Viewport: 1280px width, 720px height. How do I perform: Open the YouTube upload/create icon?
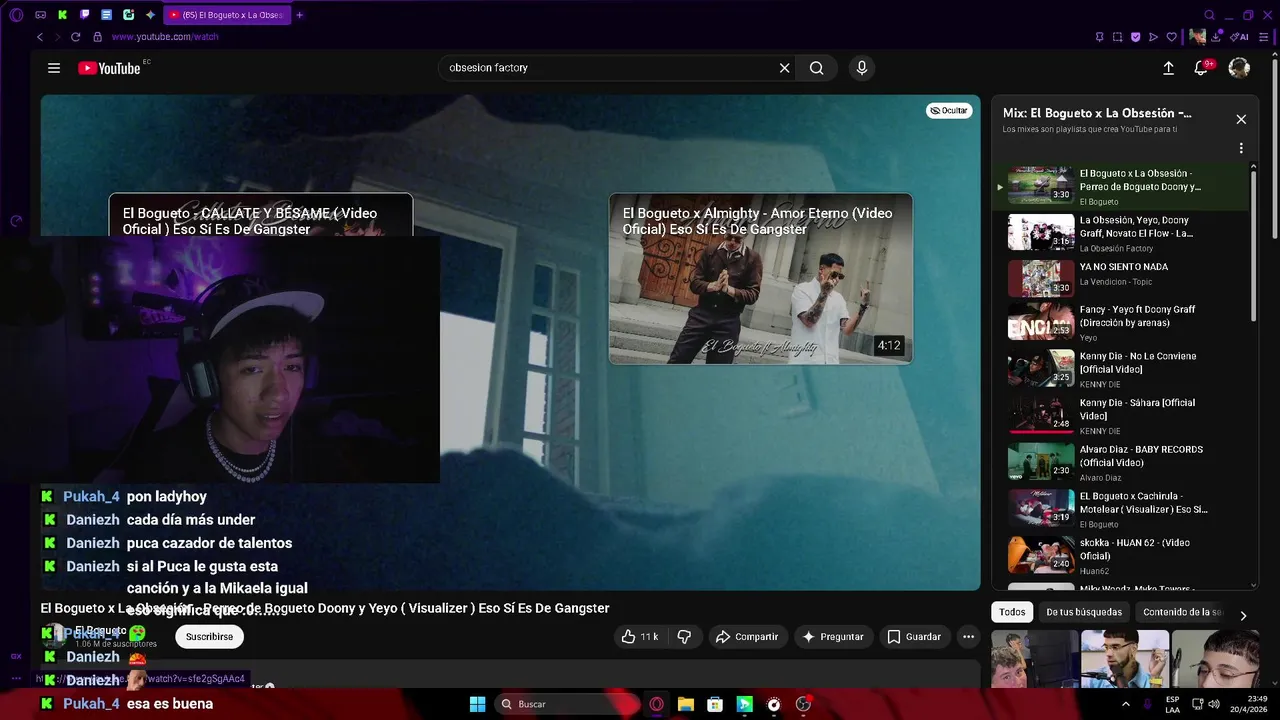(1168, 68)
